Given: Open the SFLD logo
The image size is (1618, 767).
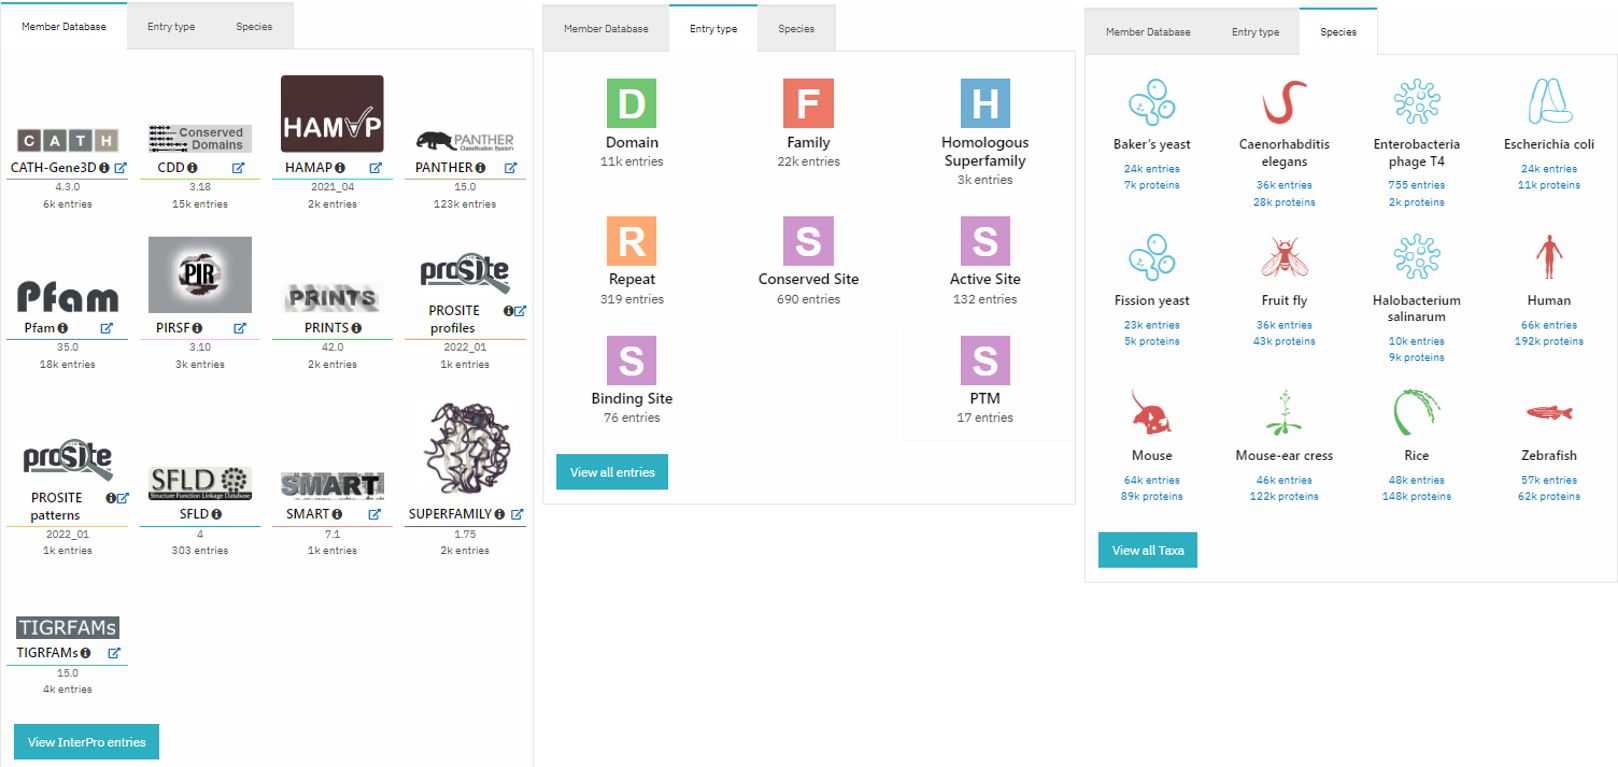Looking at the screenshot, I should pyautogui.click(x=200, y=483).
